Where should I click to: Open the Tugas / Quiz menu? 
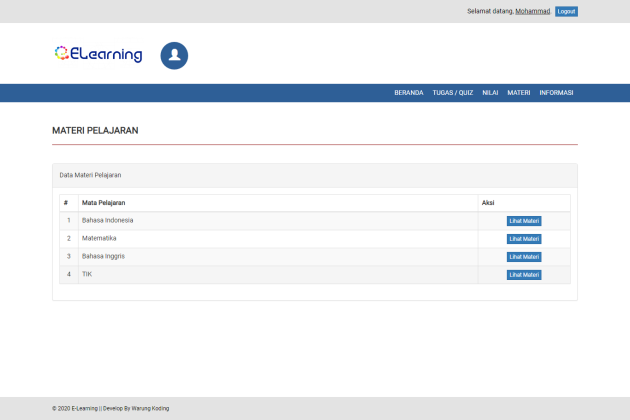(452, 93)
